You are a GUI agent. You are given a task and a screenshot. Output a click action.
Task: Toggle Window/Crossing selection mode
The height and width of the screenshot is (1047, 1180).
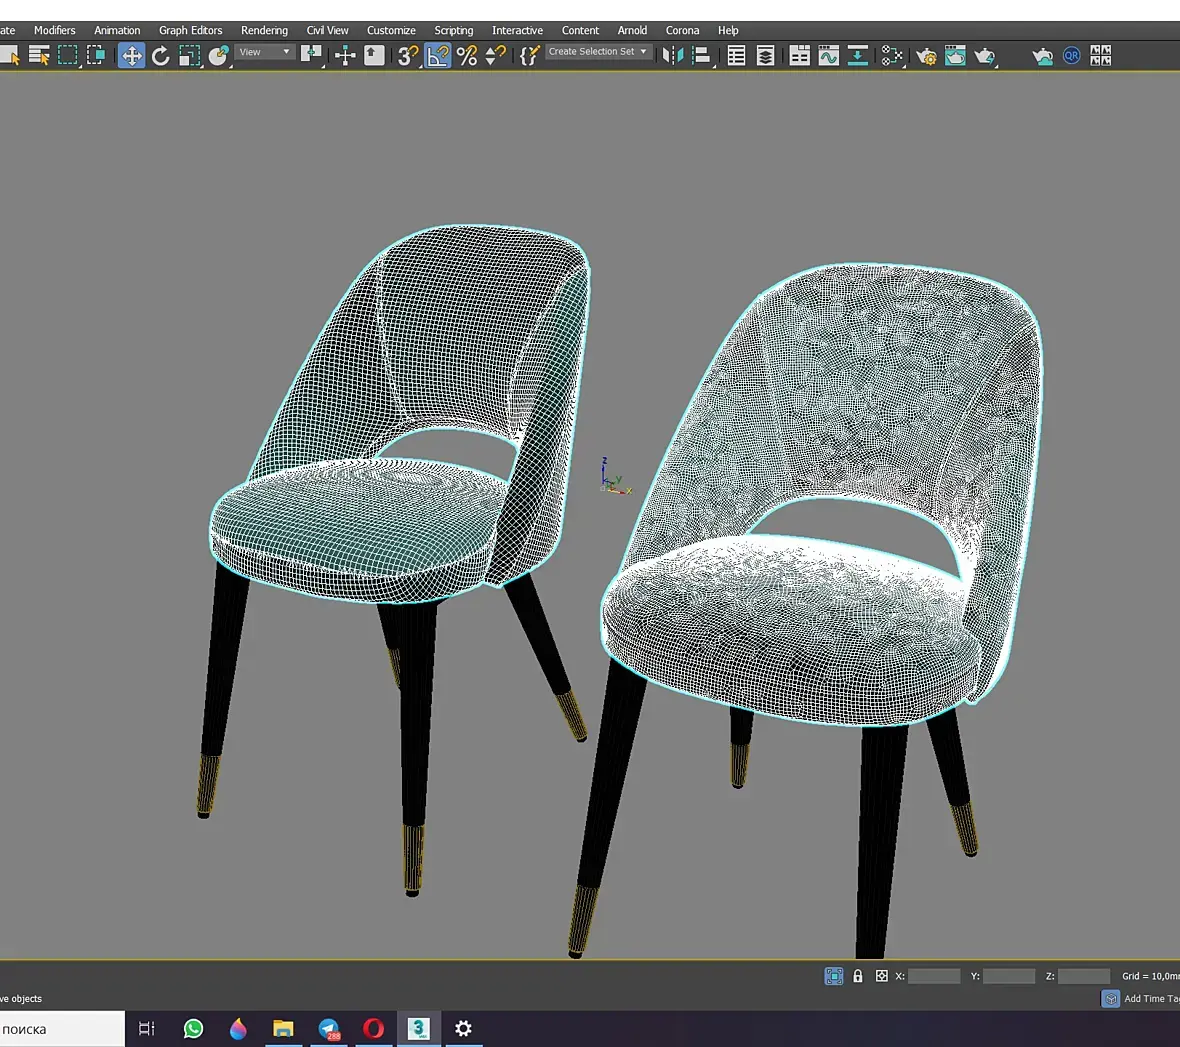coord(96,56)
